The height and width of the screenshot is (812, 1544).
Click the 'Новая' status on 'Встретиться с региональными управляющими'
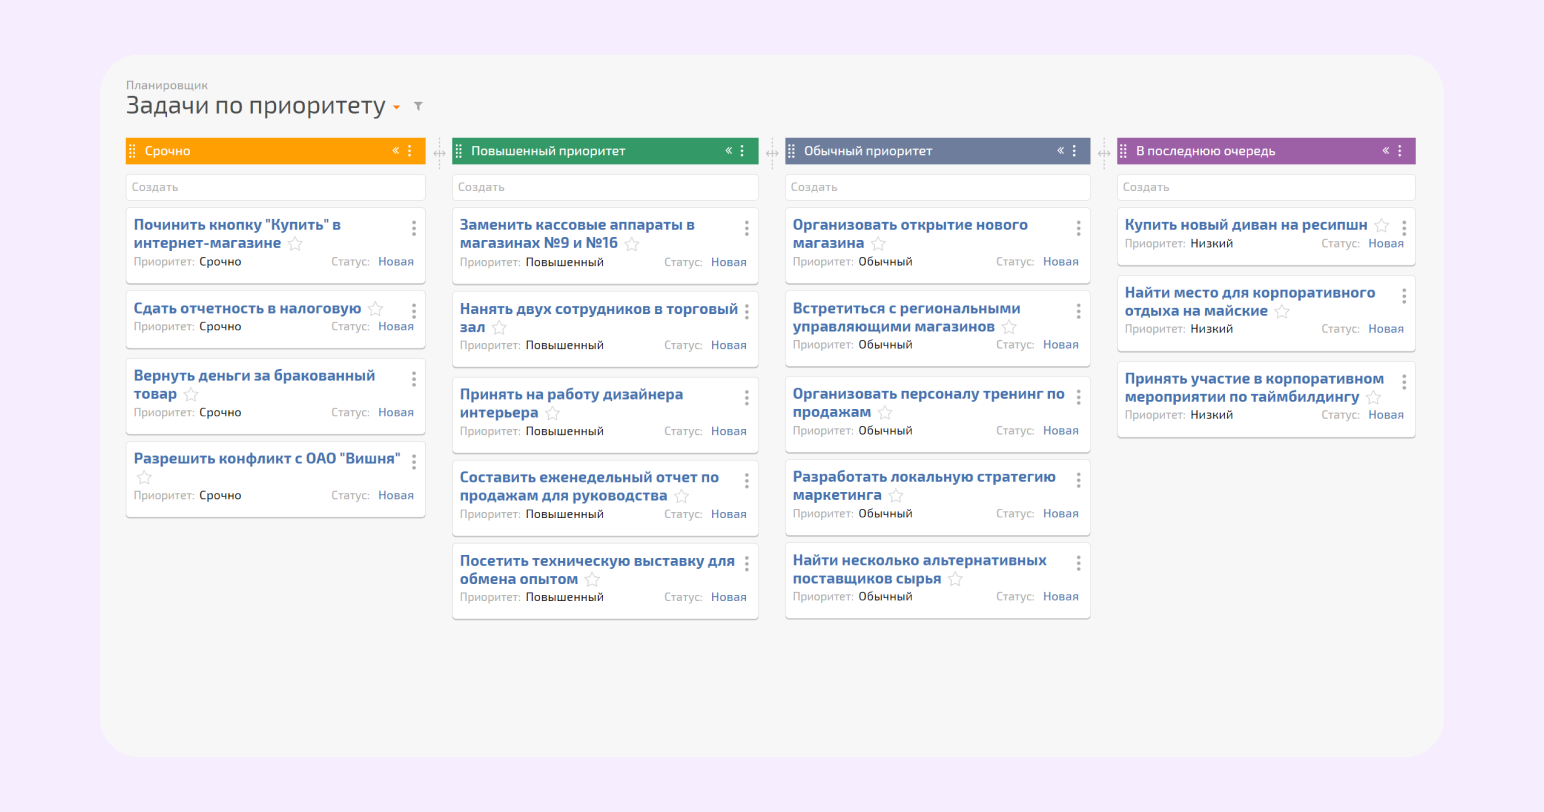pyautogui.click(x=1060, y=345)
